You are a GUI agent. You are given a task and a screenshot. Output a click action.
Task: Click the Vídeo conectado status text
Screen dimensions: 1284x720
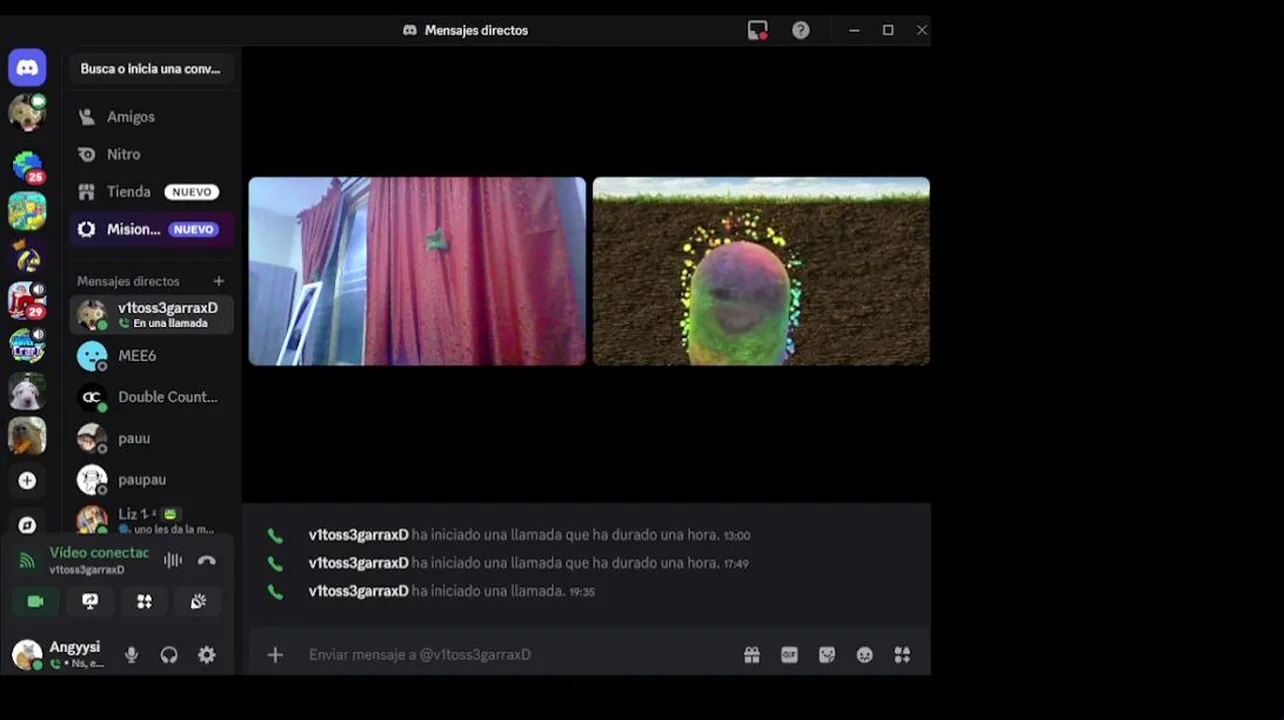(x=99, y=552)
